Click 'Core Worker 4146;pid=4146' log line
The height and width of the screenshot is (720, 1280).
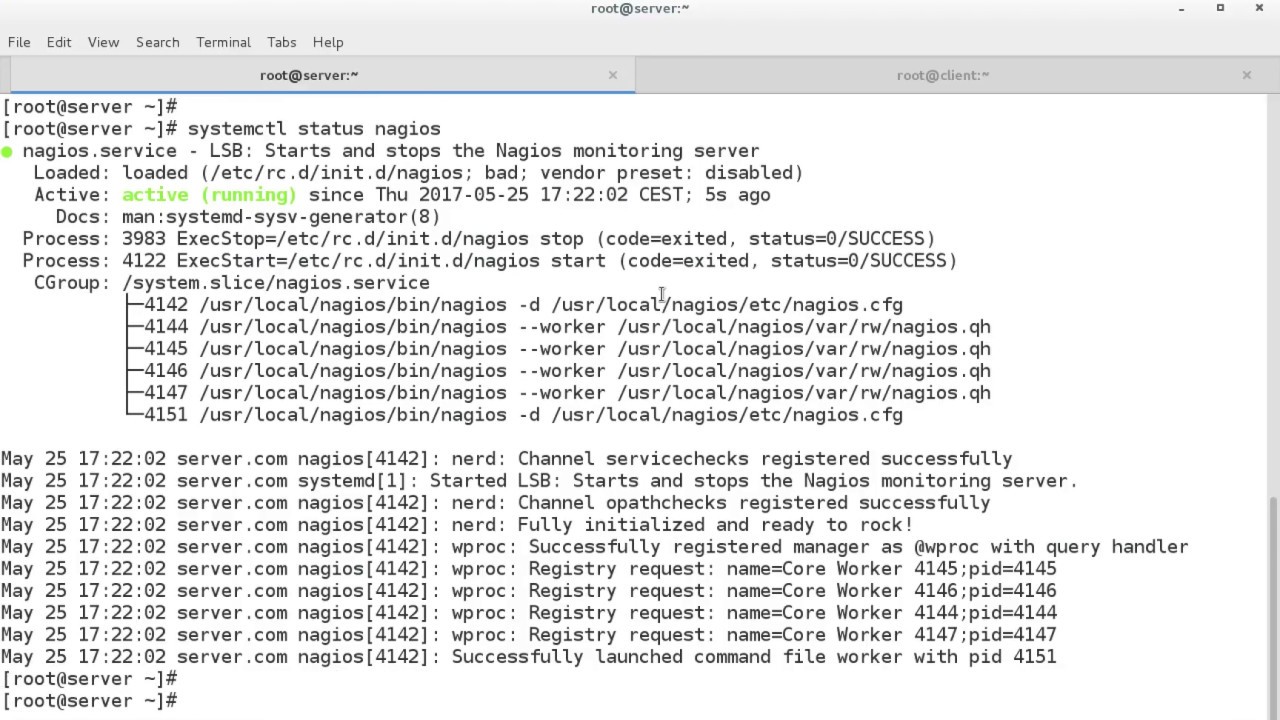click(x=529, y=591)
